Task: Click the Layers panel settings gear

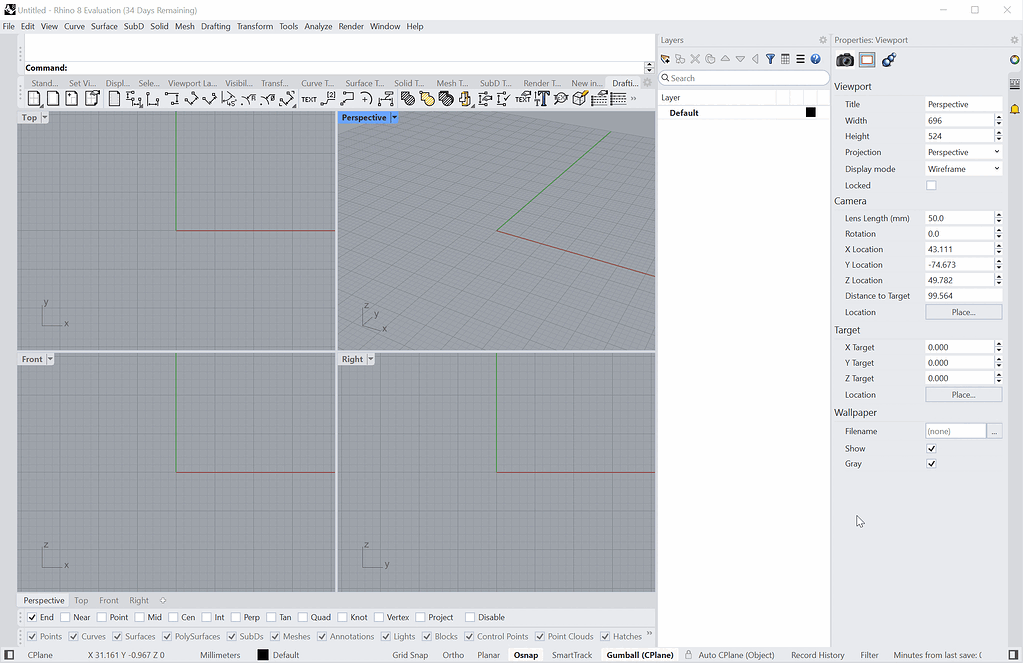Action: pos(822,39)
